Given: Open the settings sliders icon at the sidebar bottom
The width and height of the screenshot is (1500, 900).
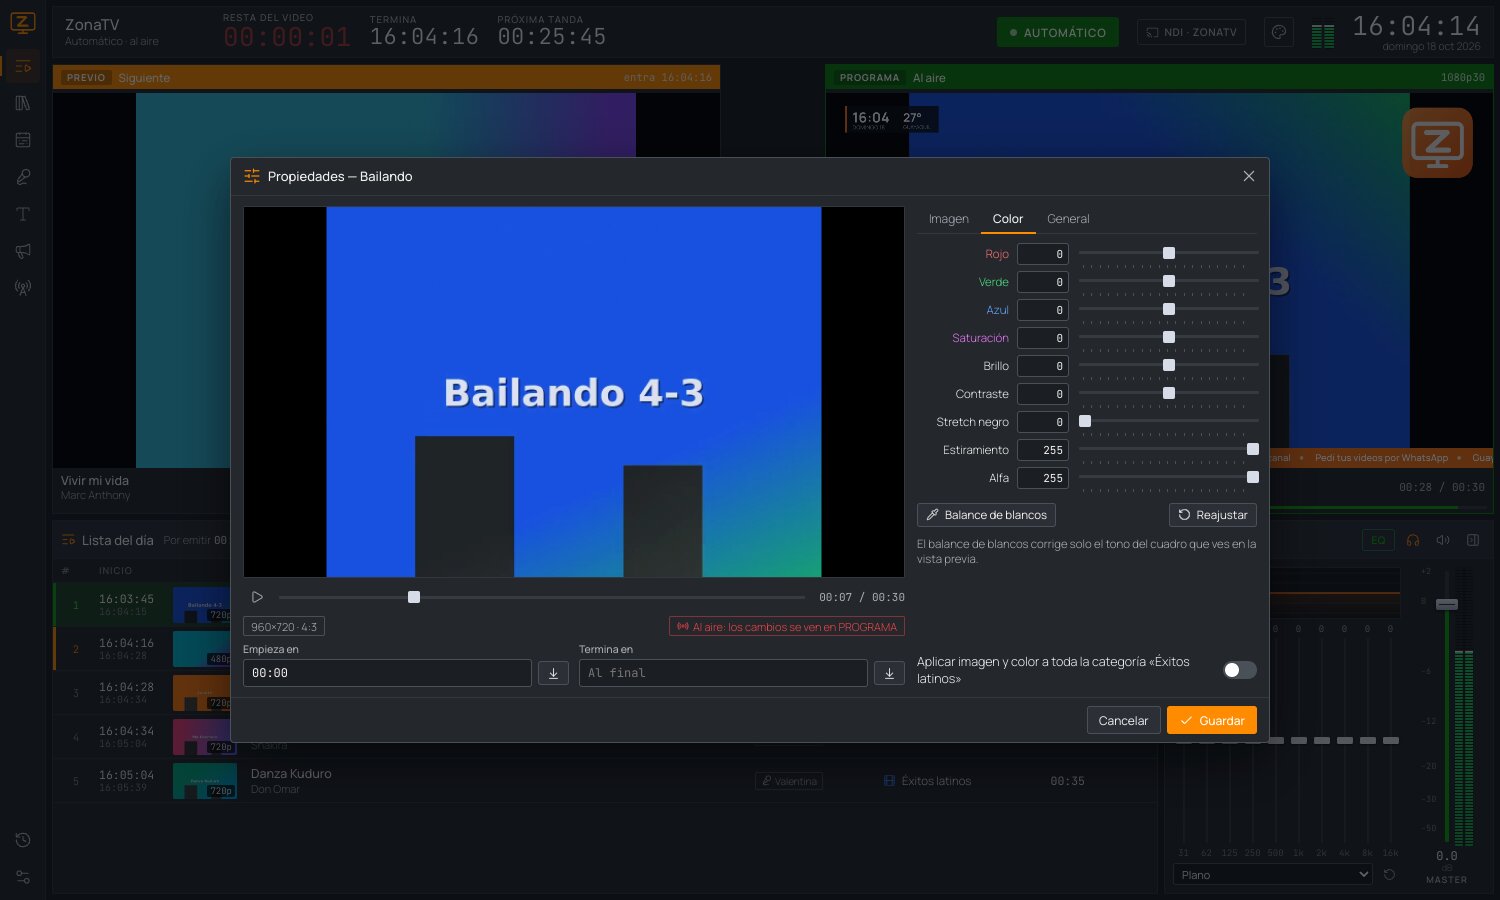Looking at the screenshot, I should coord(23,877).
